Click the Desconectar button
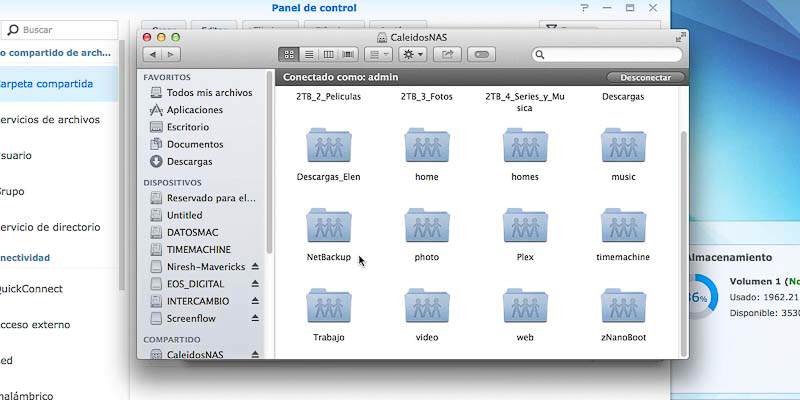 646,78
